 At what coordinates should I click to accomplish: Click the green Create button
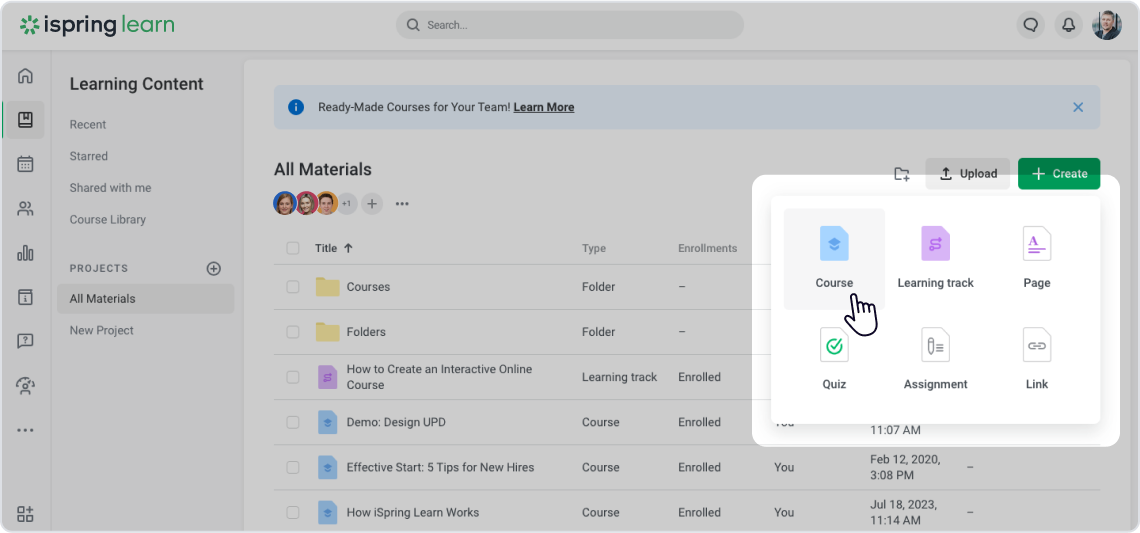tap(1059, 174)
